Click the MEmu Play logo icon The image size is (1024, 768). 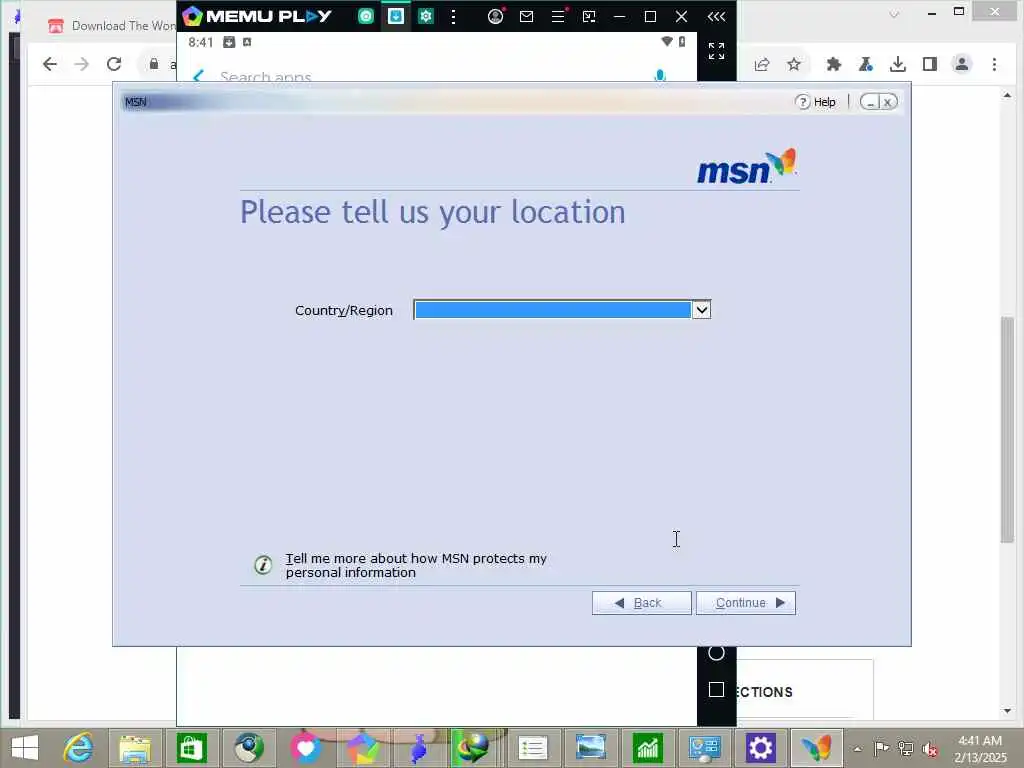[192, 16]
